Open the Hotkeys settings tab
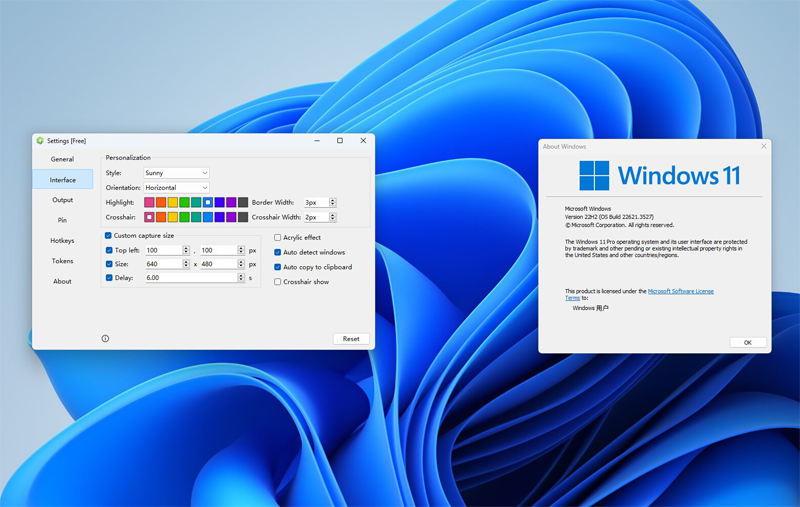Viewport: 800px width, 507px height. (62, 241)
